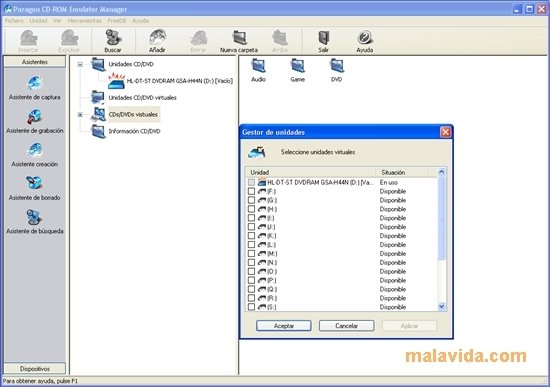Check the (N:) virtual drive box
Screen dimensions: 550x387
(251, 262)
